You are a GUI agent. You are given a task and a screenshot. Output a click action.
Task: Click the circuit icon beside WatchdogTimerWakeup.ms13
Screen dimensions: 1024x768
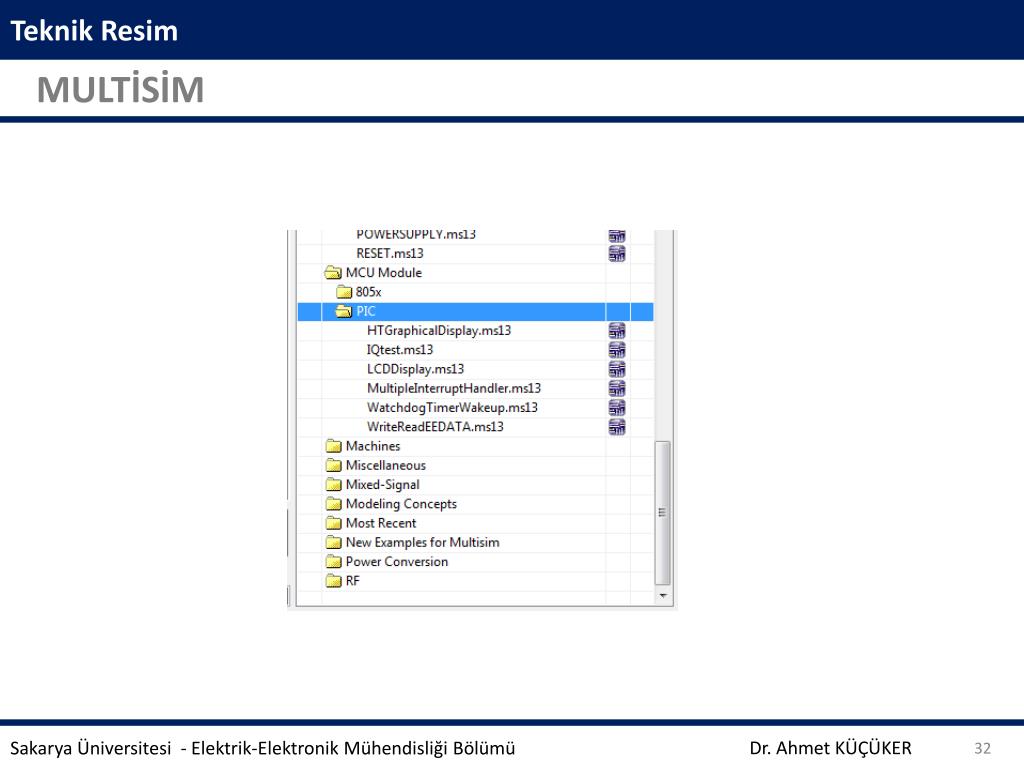[x=617, y=408]
